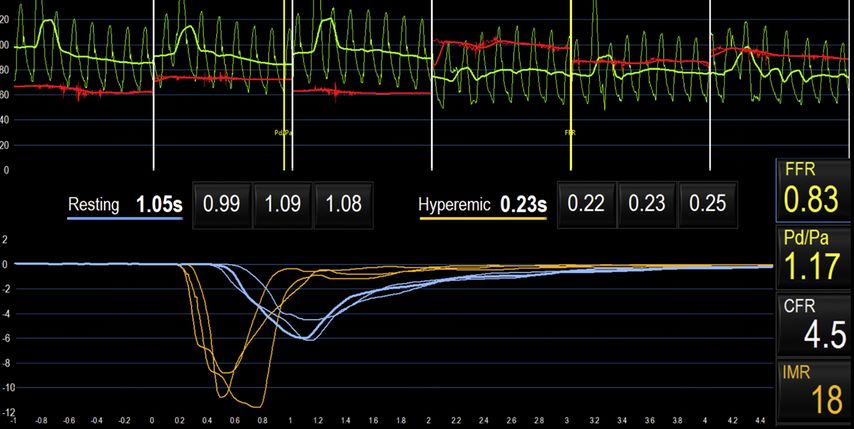Open the Pd/Pa 1.17 result panel
Viewport: 854px width, 429px height.
pos(814,257)
